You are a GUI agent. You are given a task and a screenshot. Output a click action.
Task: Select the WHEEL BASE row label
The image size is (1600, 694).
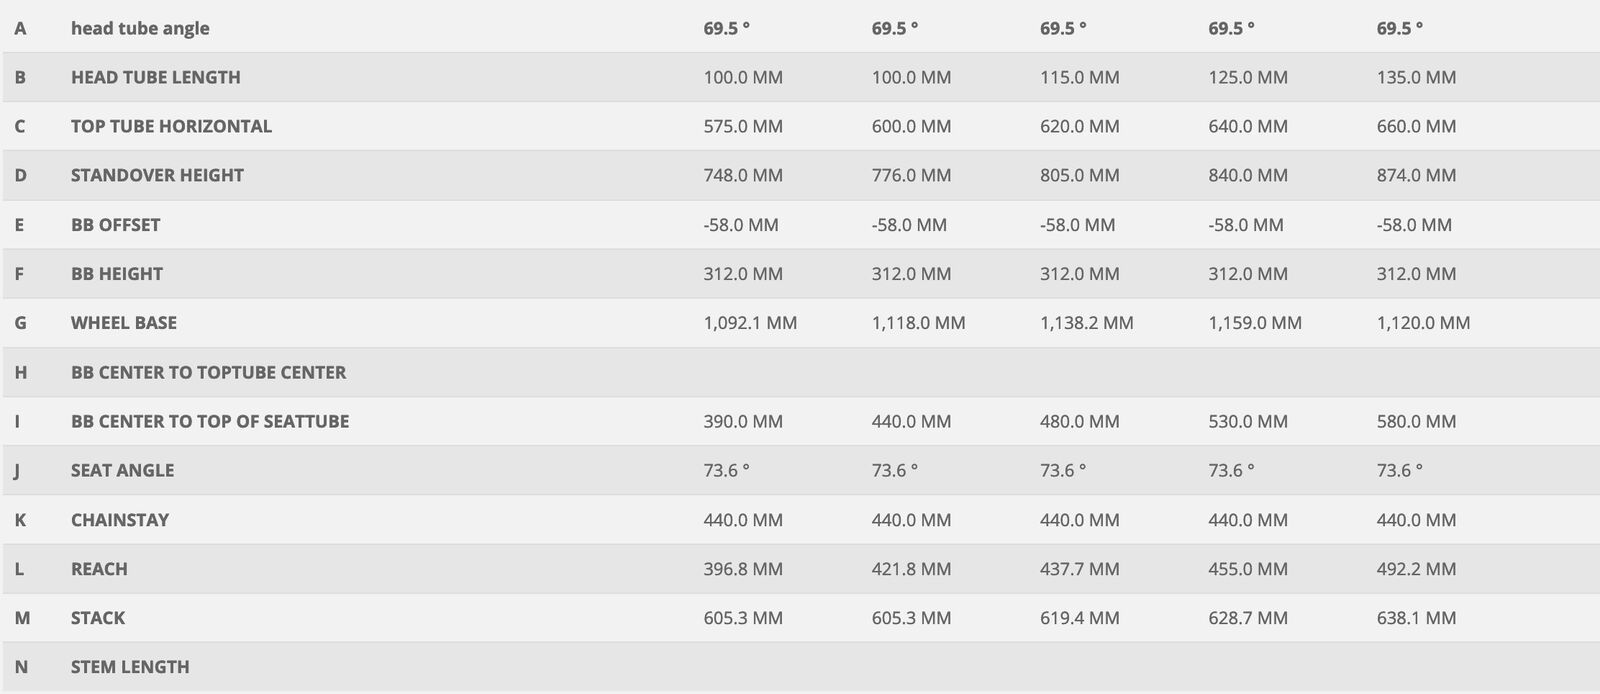(123, 323)
